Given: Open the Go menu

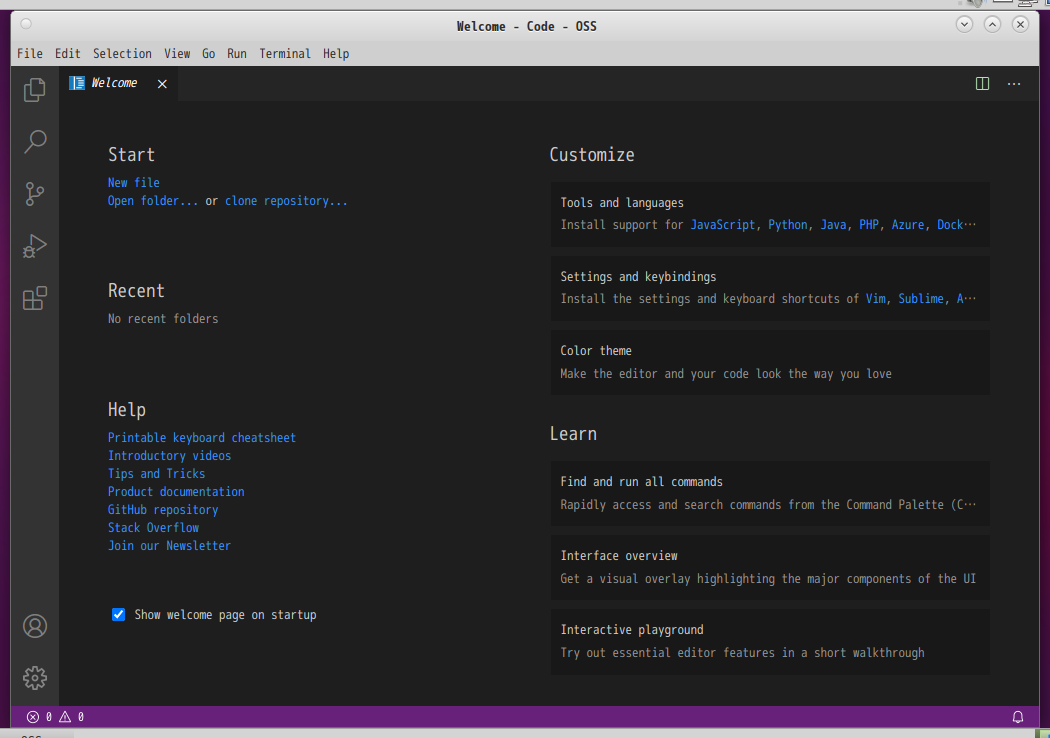Looking at the screenshot, I should click(209, 54).
